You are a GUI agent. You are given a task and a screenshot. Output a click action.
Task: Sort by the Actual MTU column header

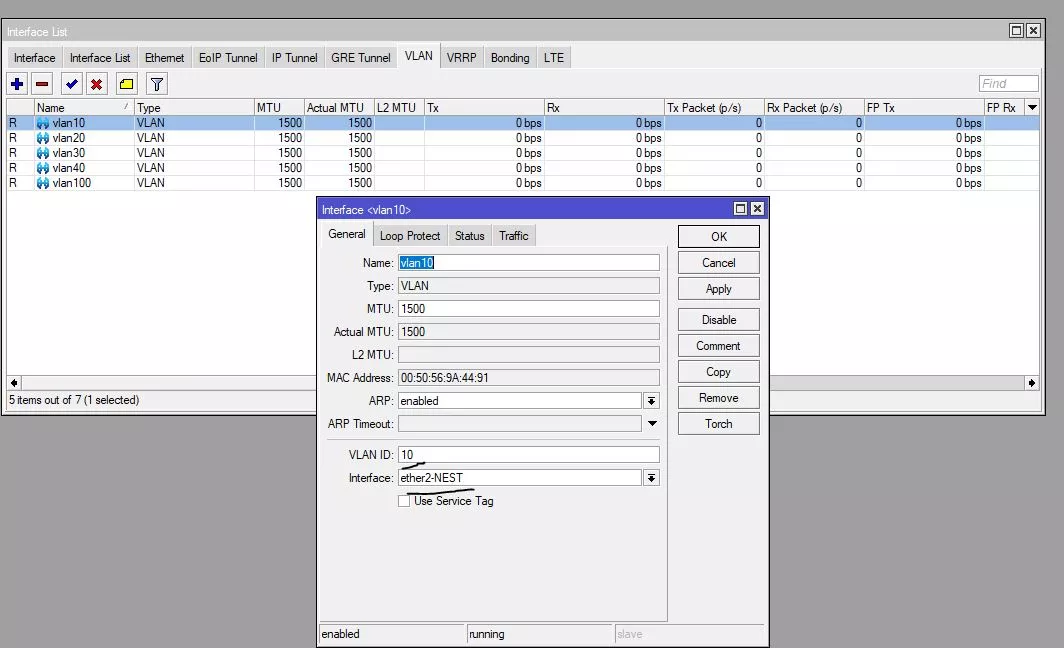click(339, 107)
